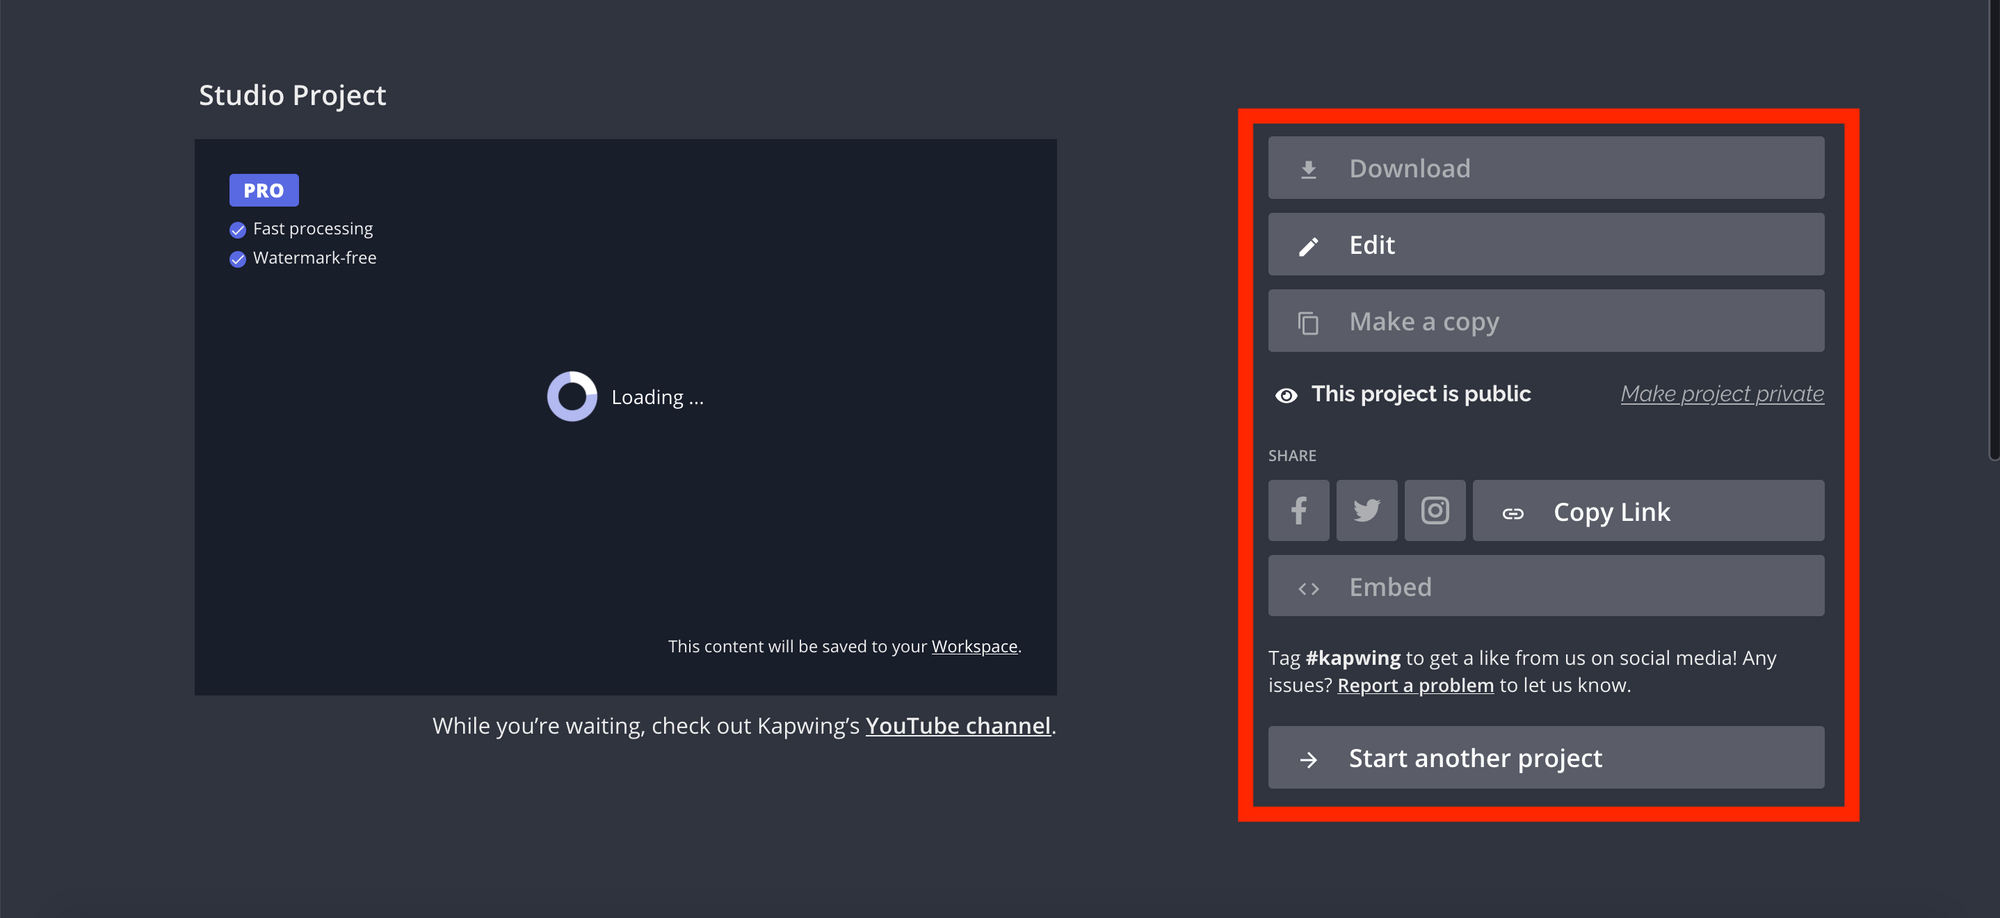Toggle the eye icon for project visibility
The height and width of the screenshot is (918, 2000).
pos(1286,394)
